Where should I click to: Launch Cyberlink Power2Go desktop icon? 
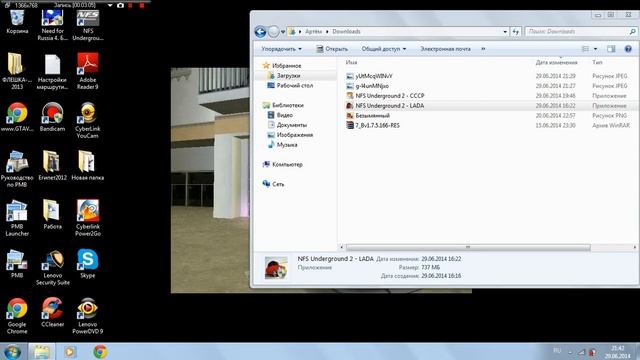point(87,218)
